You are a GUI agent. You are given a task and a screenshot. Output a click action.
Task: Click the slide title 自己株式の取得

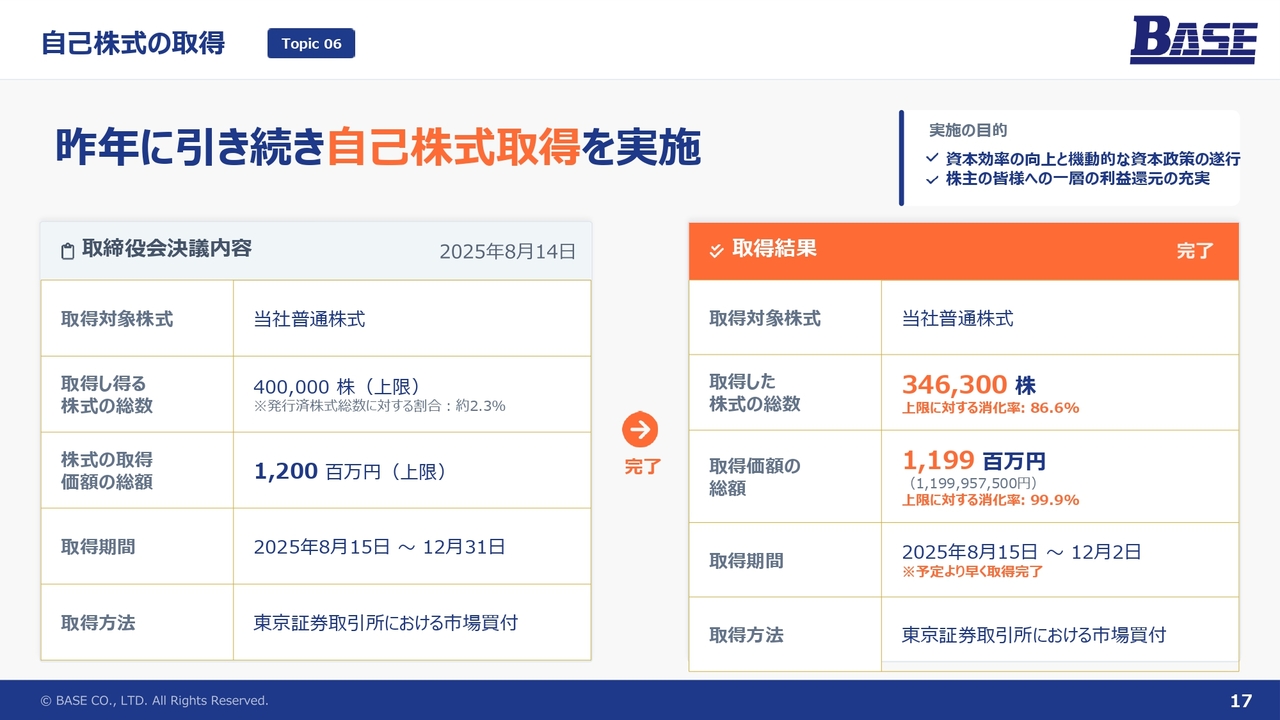click(133, 43)
